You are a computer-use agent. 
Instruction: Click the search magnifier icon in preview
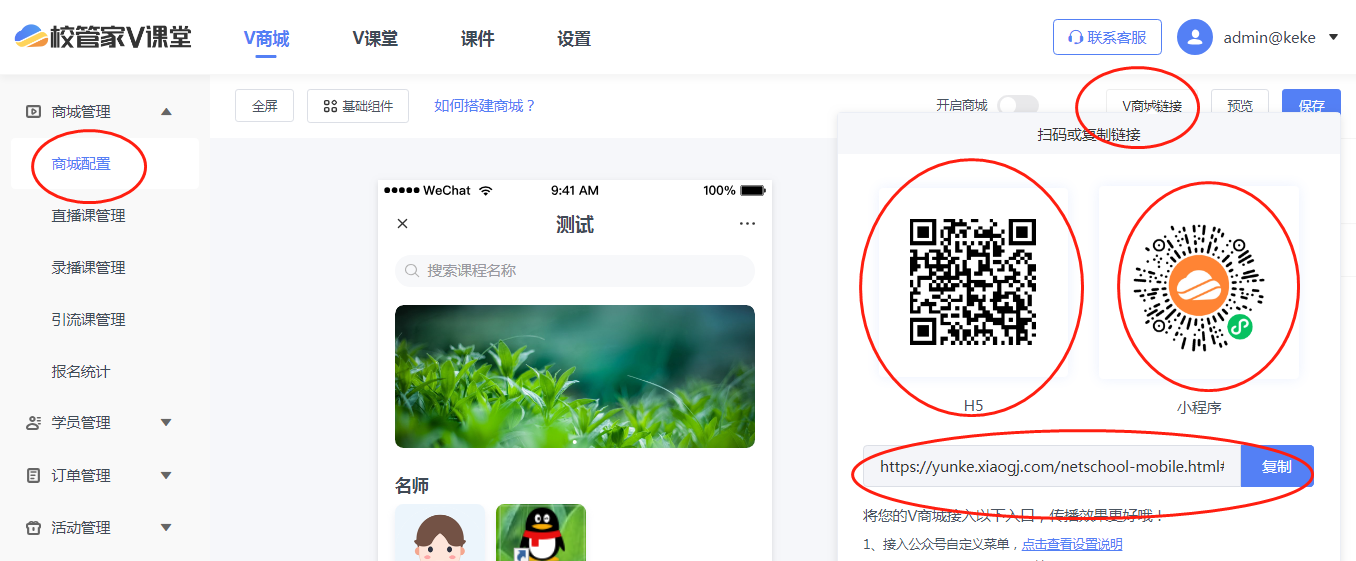(x=412, y=271)
